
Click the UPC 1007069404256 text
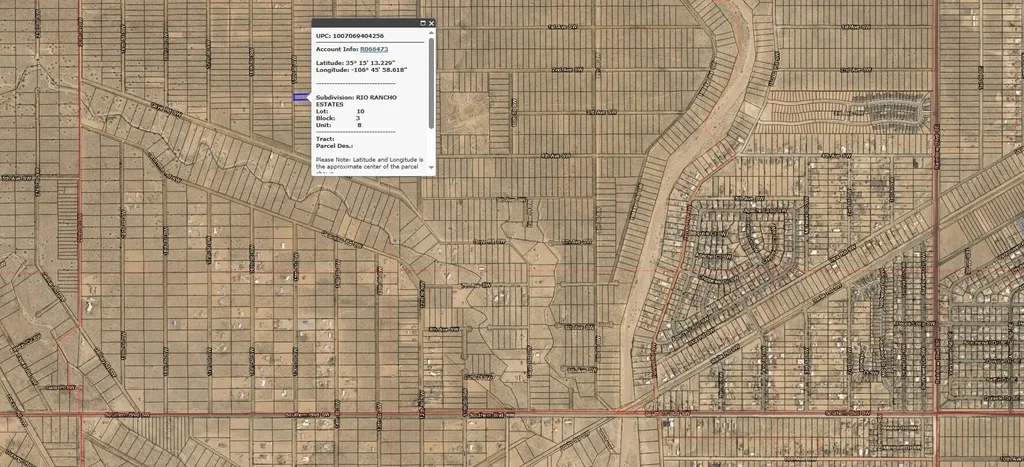tap(350, 36)
